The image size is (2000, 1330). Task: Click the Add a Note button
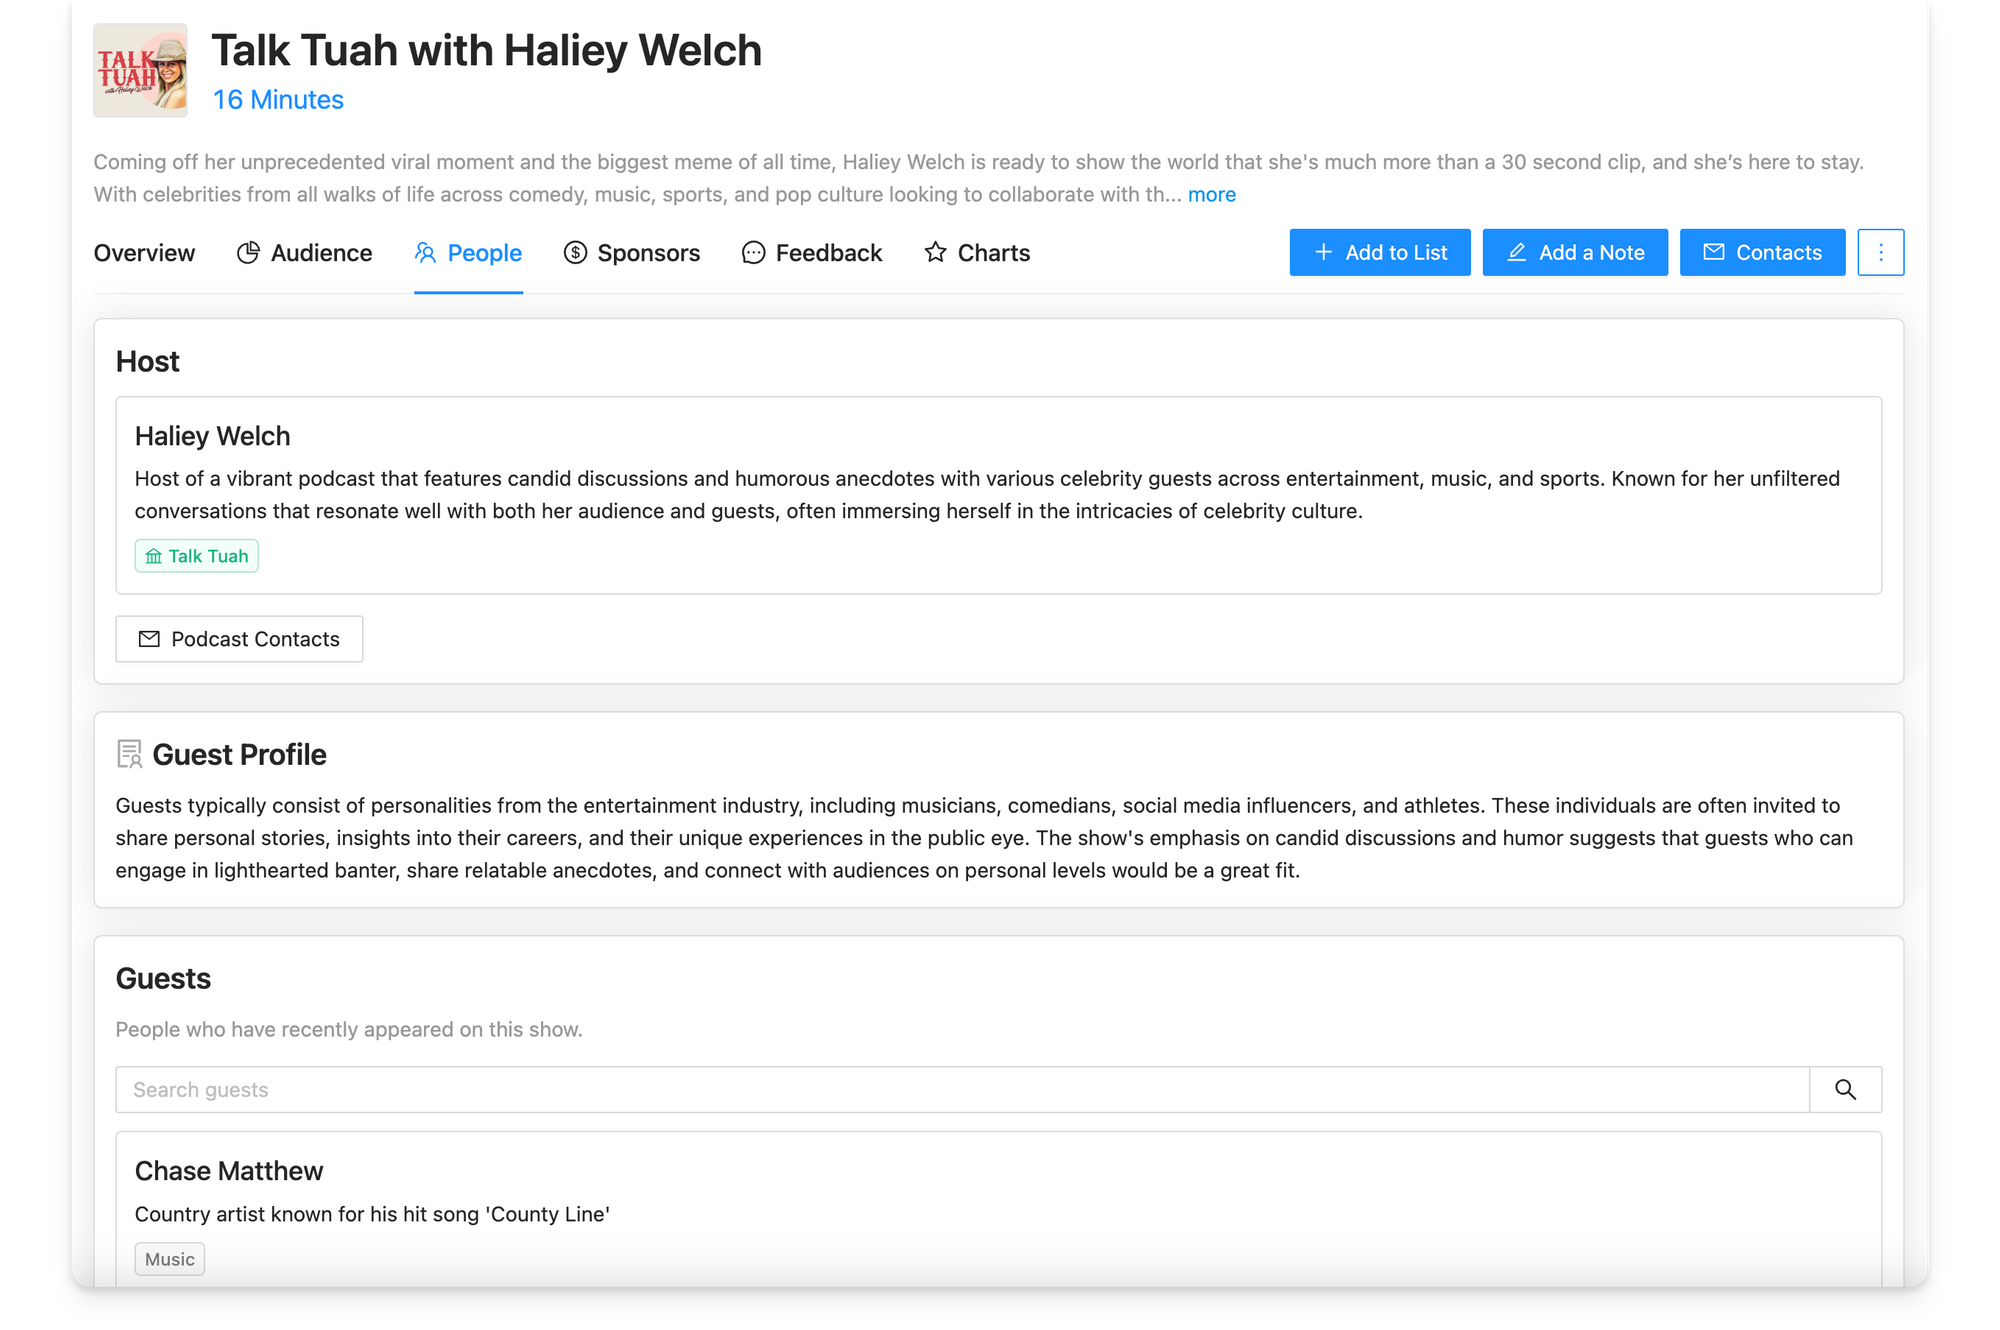point(1574,253)
